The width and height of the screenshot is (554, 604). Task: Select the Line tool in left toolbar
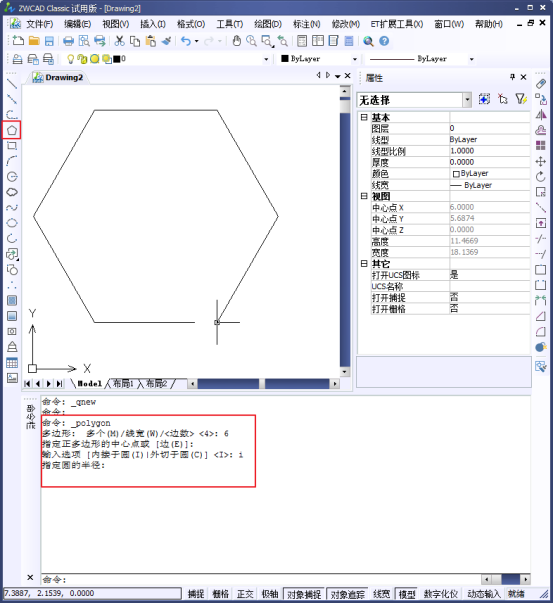tap(12, 84)
